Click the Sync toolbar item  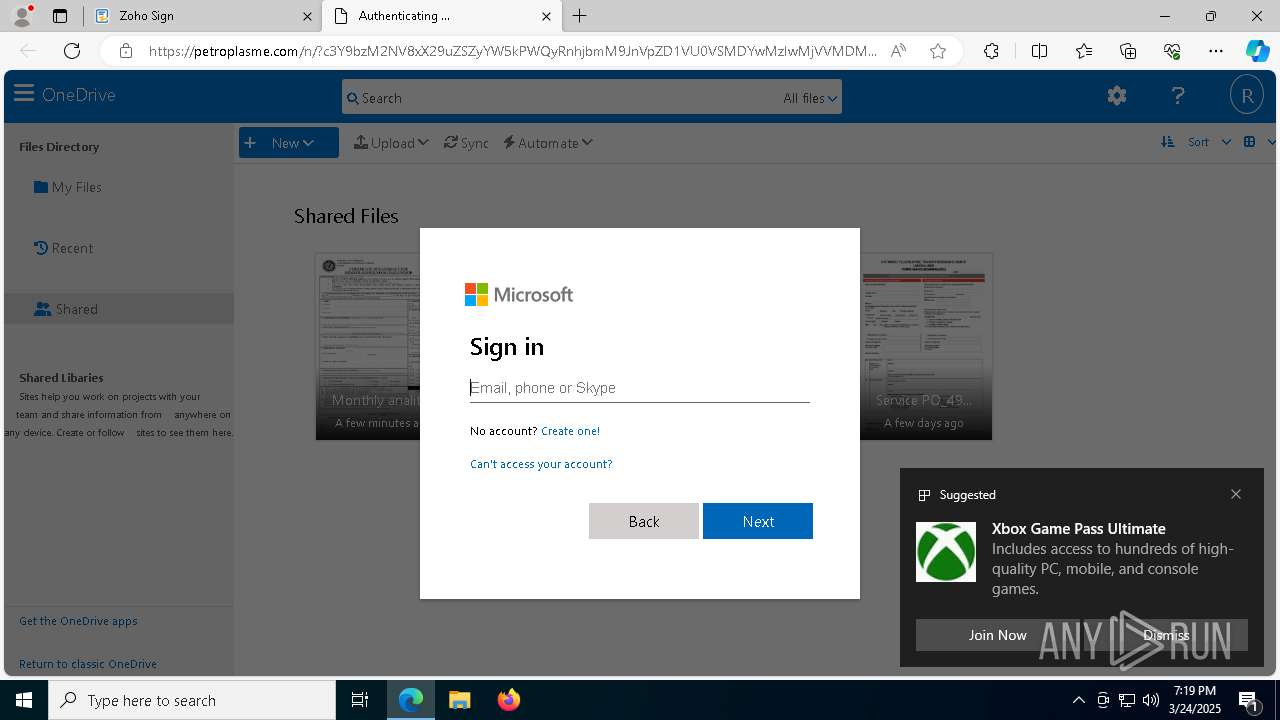coord(466,143)
